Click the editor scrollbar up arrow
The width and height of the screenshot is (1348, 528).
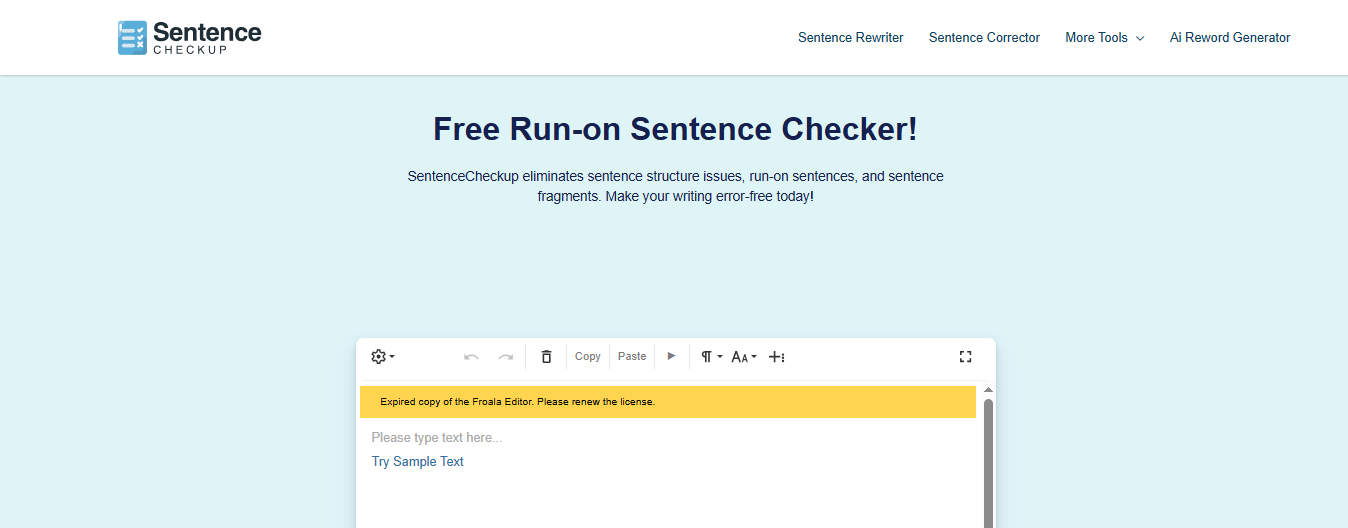click(989, 390)
